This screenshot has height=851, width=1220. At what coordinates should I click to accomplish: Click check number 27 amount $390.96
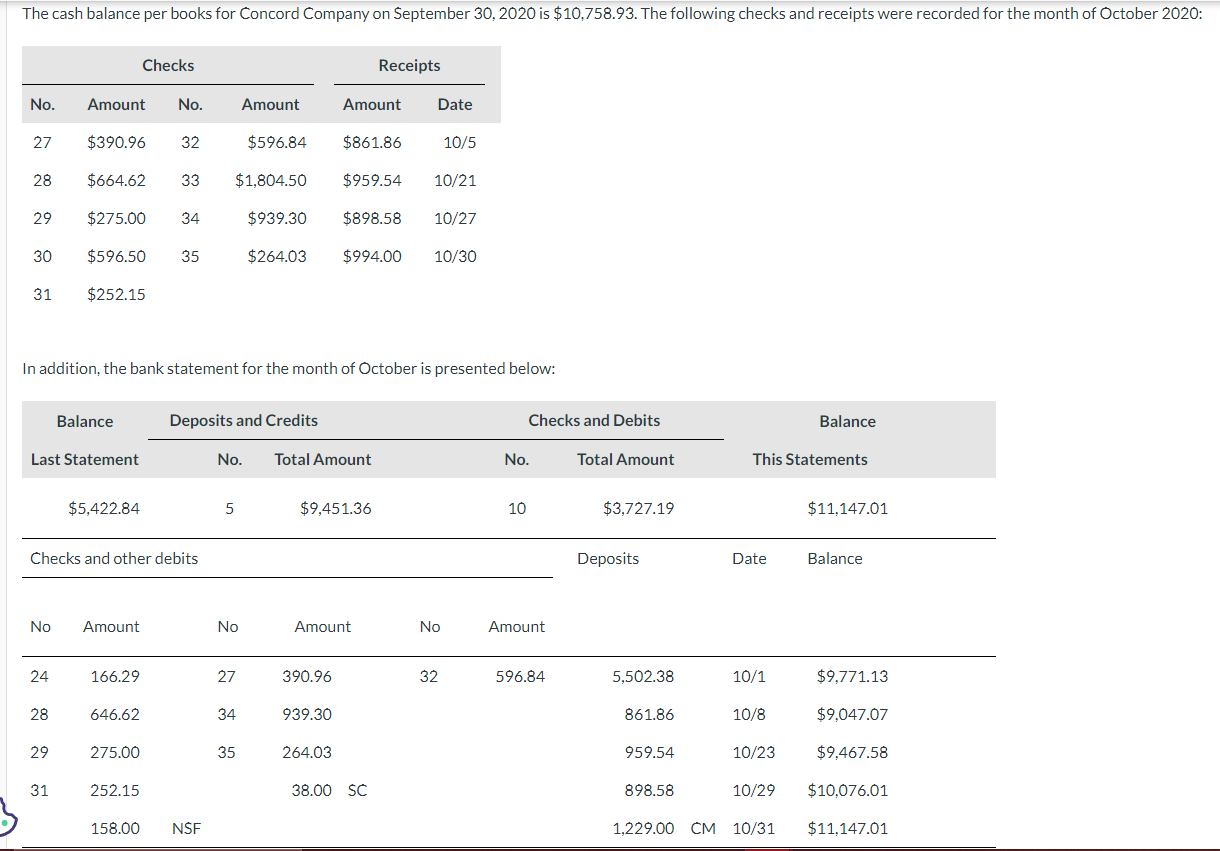pyautogui.click(x=116, y=142)
